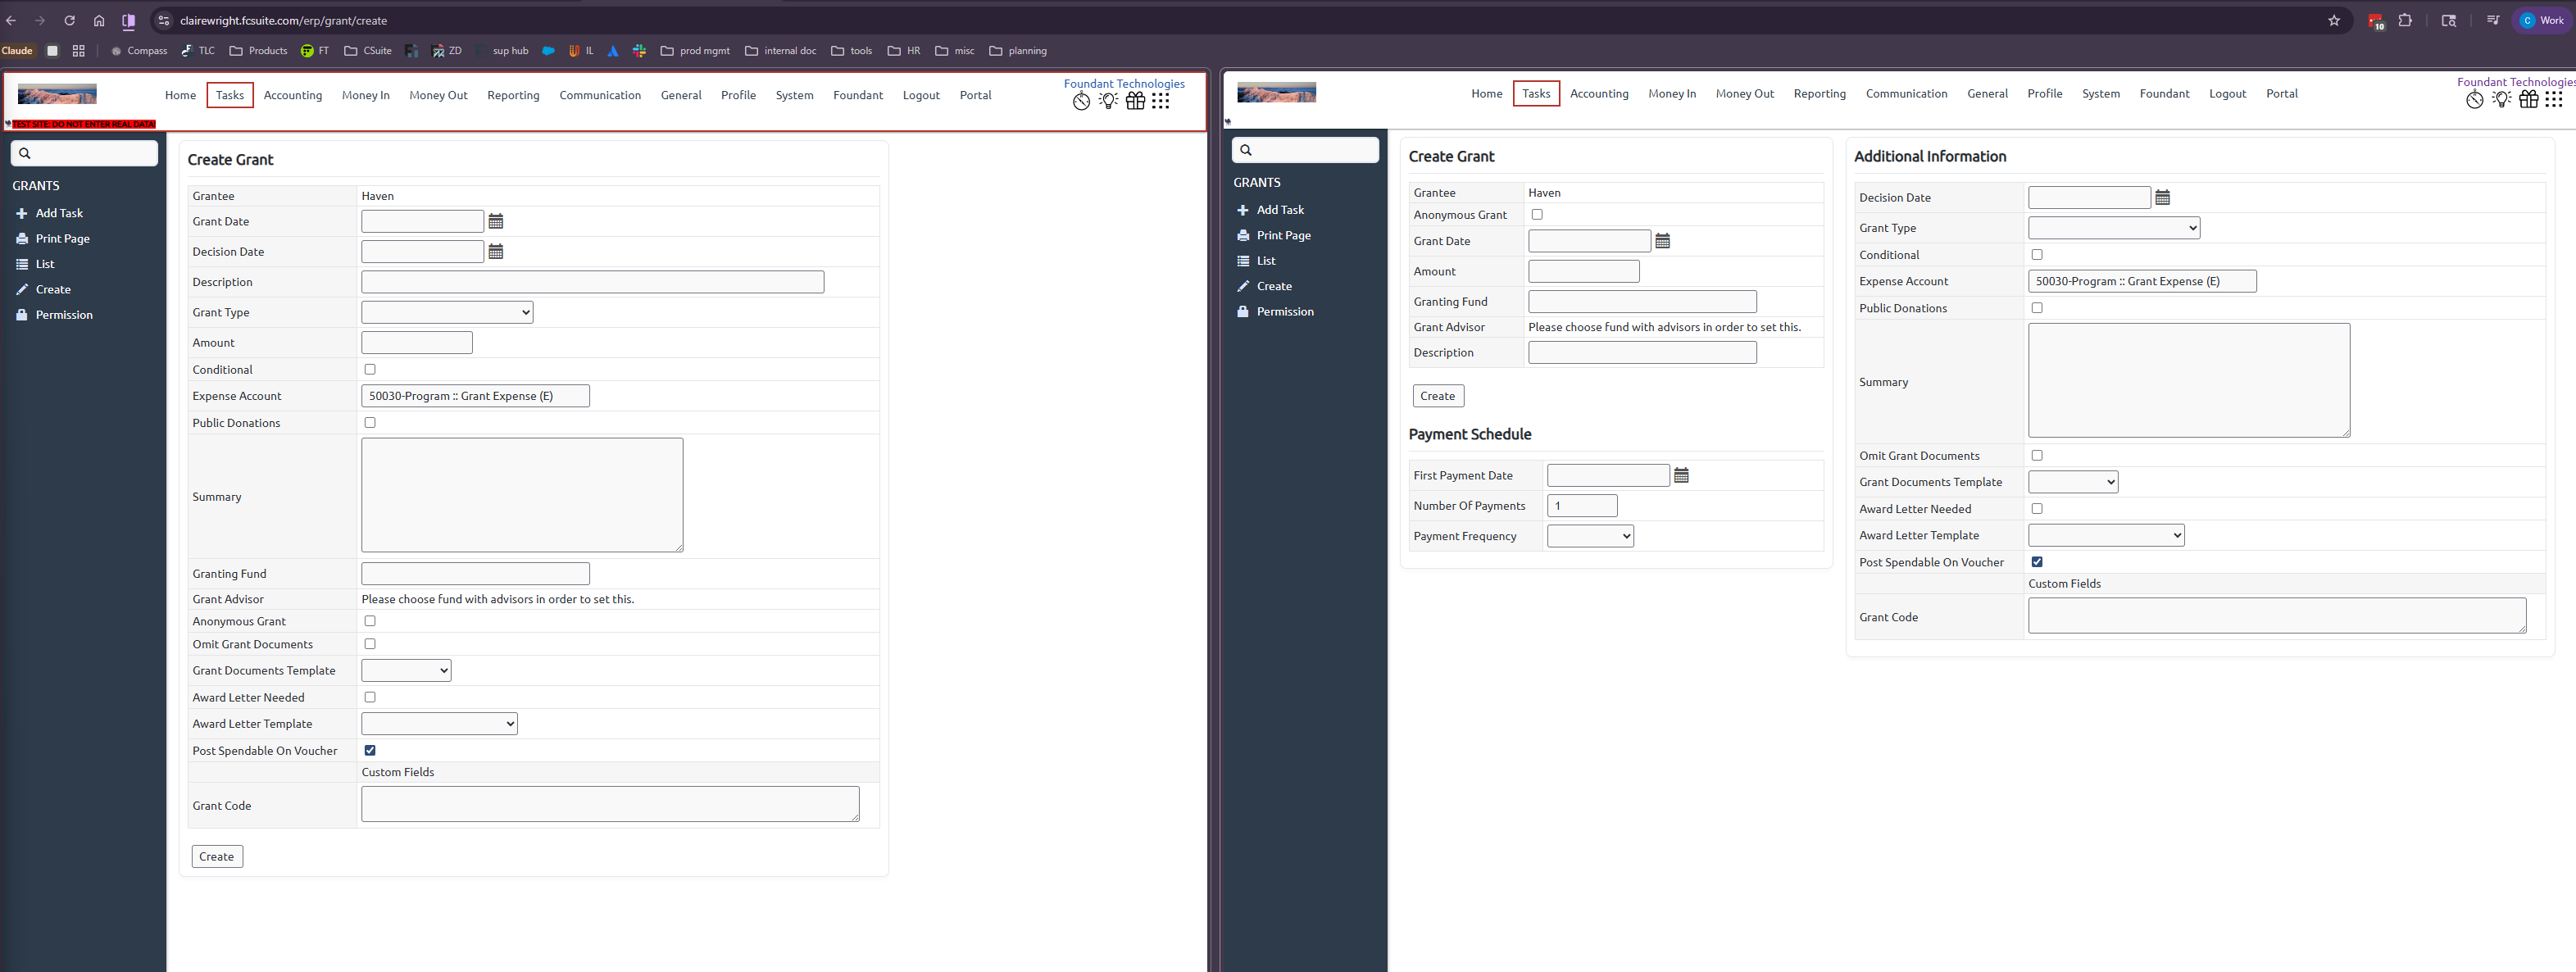Uncheck Post Spendable On Voucher in right page

pyautogui.click(x=2037, y=562)
